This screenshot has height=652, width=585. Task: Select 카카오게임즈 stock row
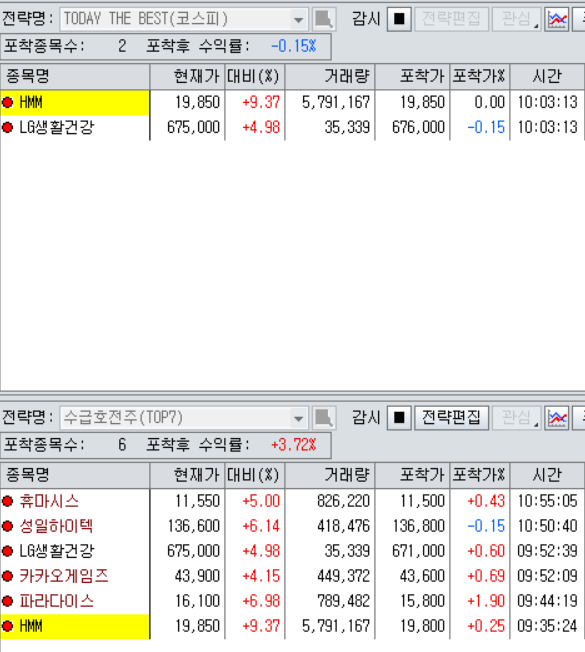click(x=292, y=576)
